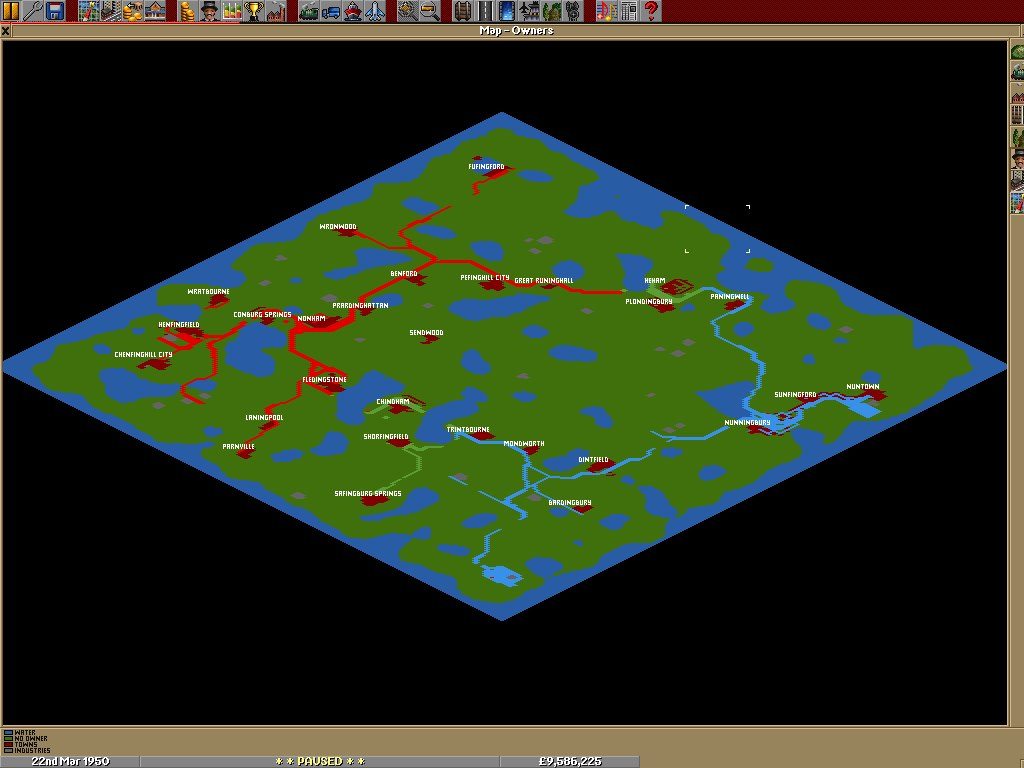Open the railway track construction icon
1024x768 pixels.
(464, 10)
